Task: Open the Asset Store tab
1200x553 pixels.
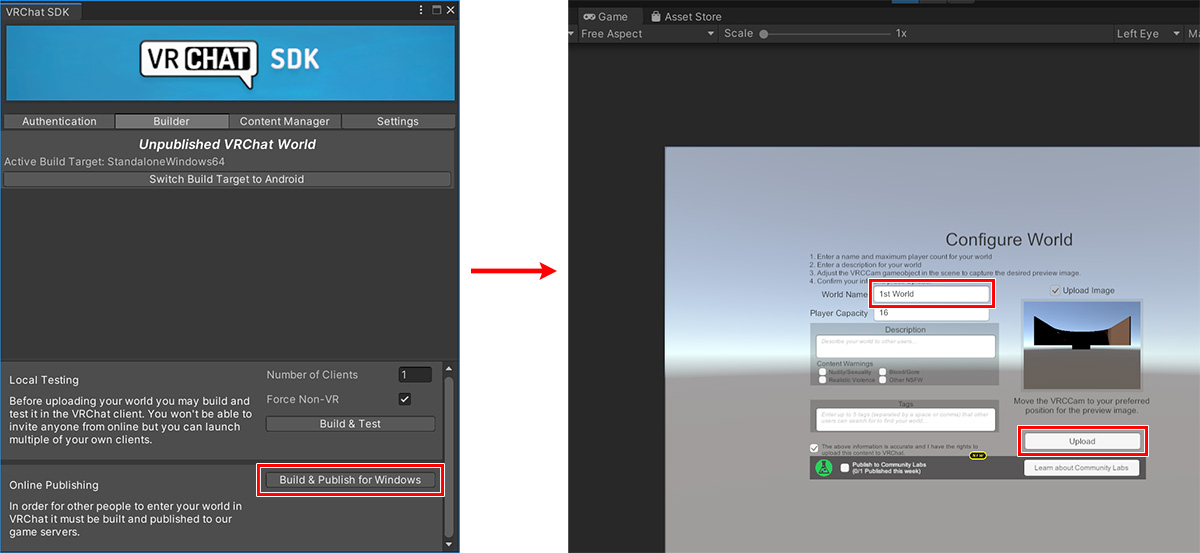Action: pyautogui.click(x=686, y=16)
